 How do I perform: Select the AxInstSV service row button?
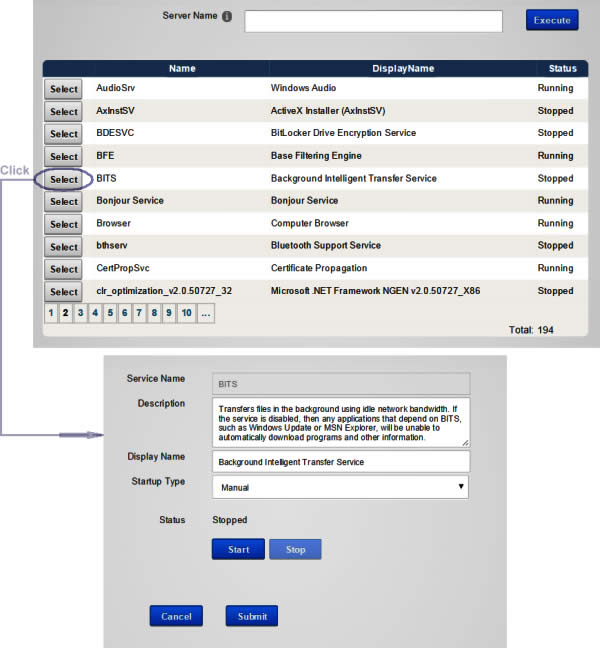[64, 112]
